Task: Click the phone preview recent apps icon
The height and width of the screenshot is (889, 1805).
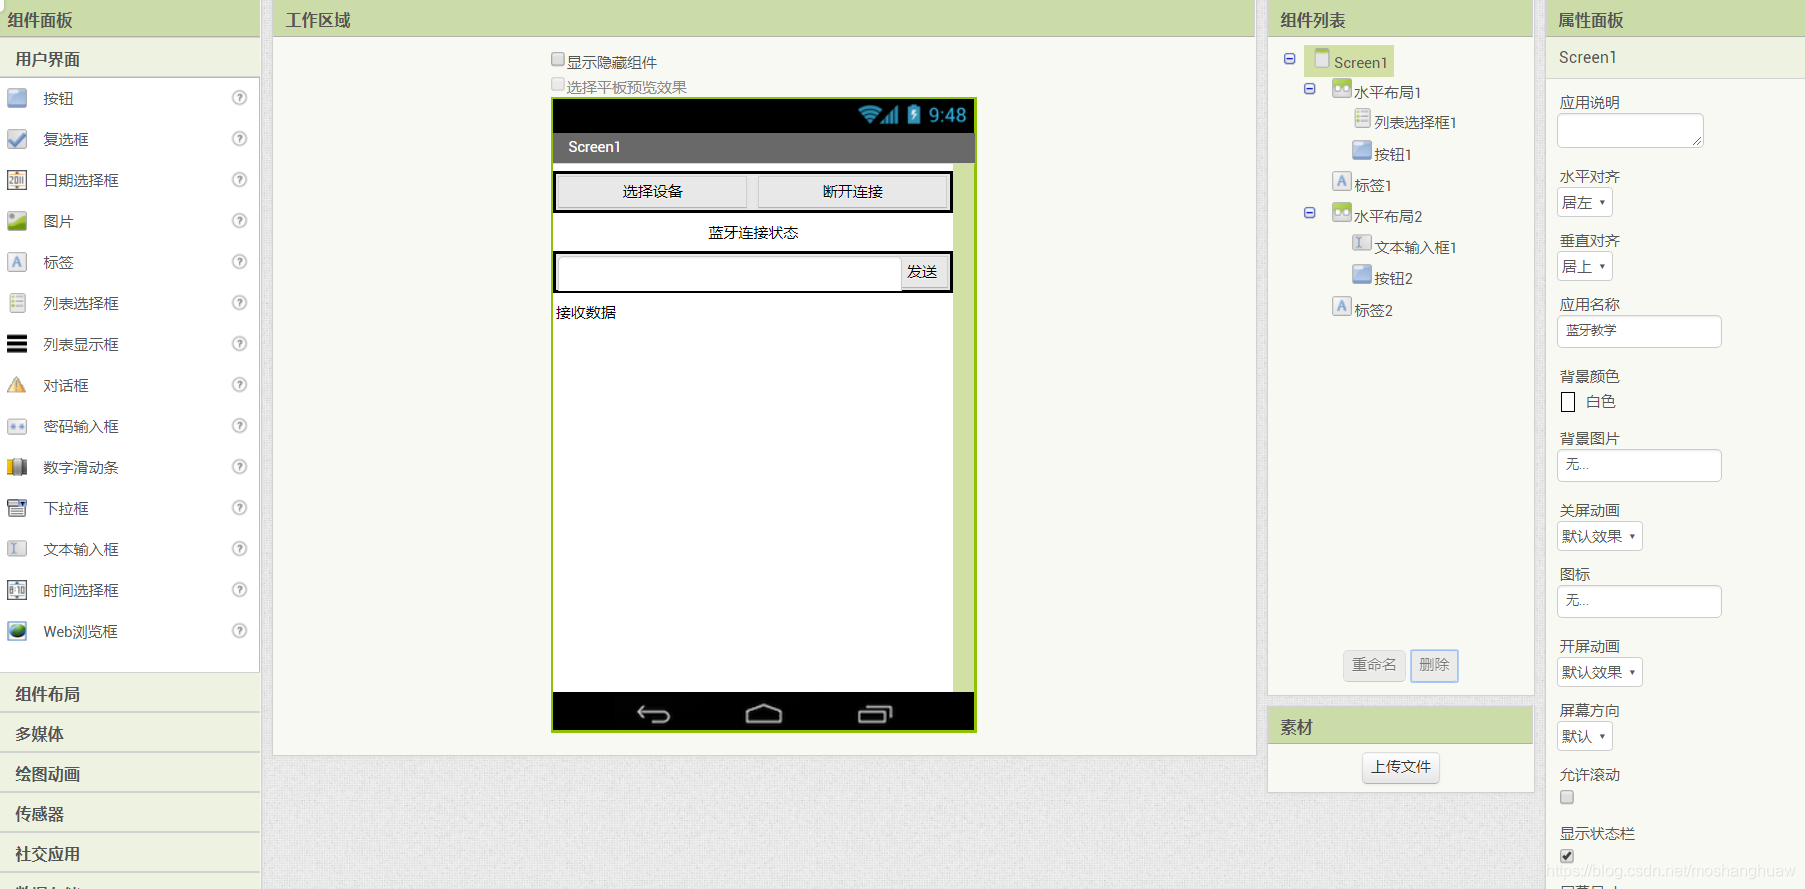Action: (x=875, y=714)
